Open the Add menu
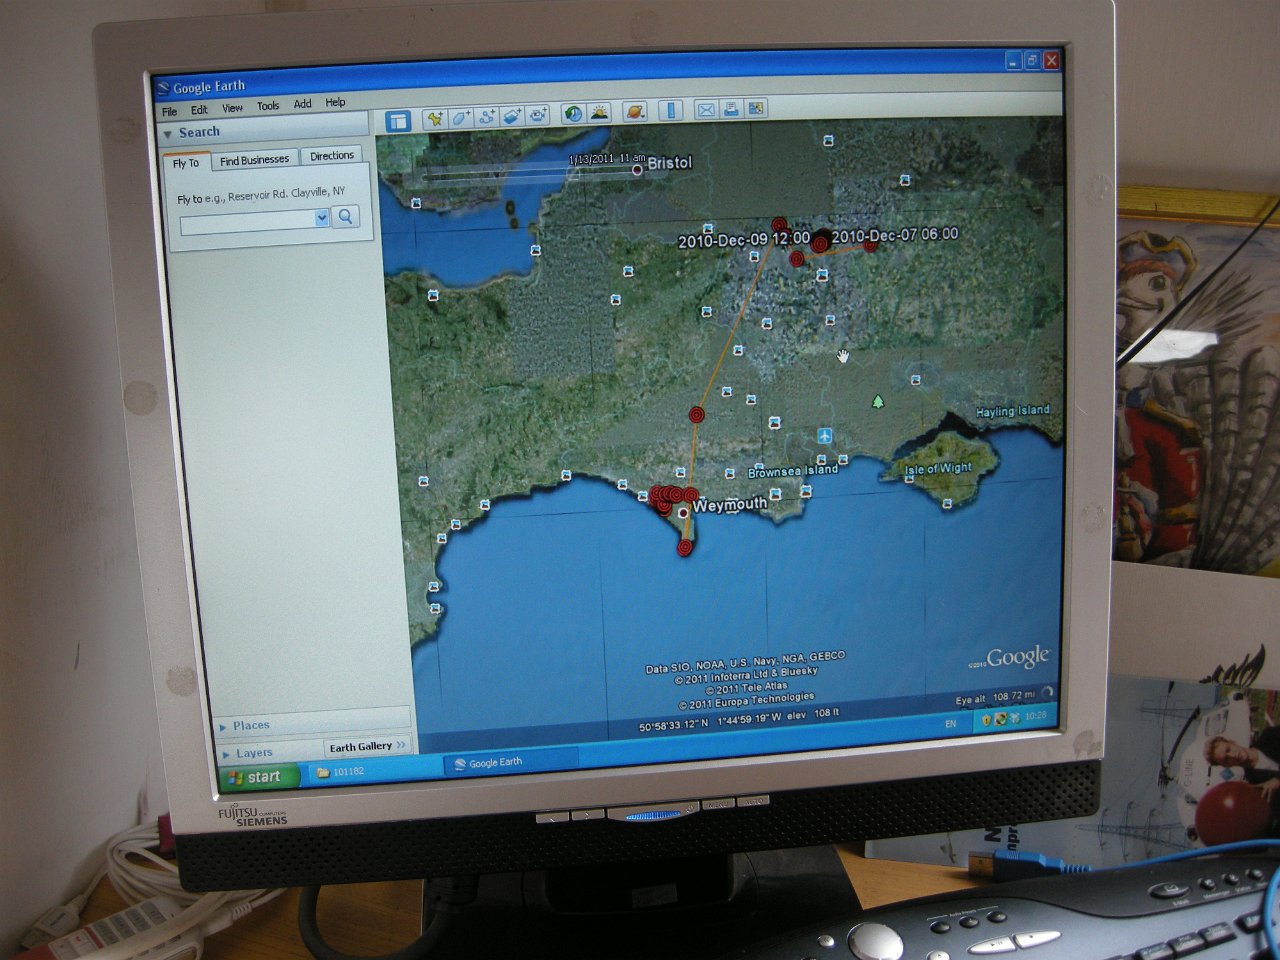 (302, 104)
